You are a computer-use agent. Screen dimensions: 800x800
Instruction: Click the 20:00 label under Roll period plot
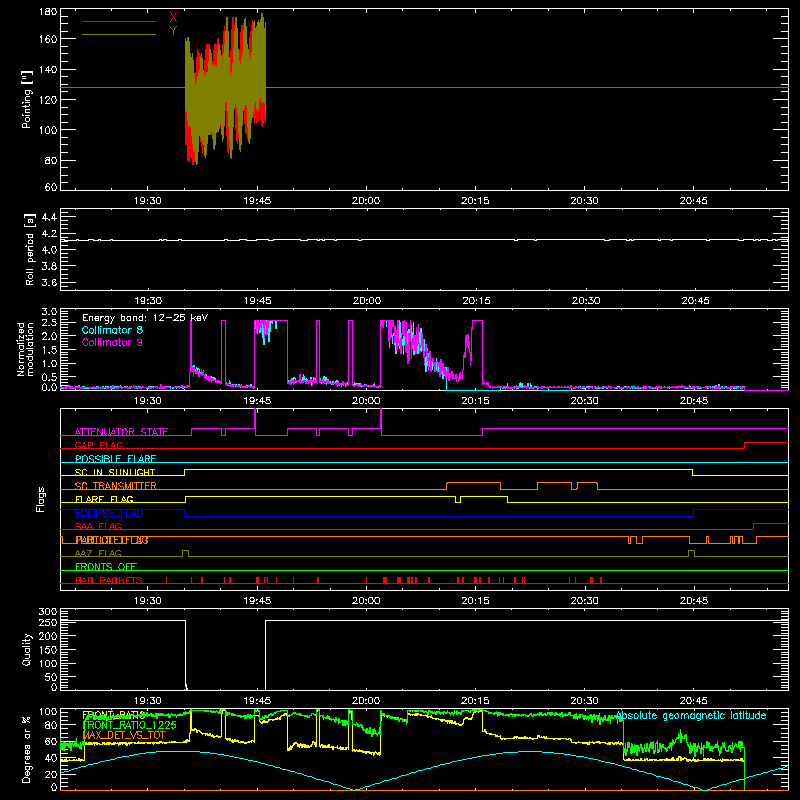click(x=367, y=301)
